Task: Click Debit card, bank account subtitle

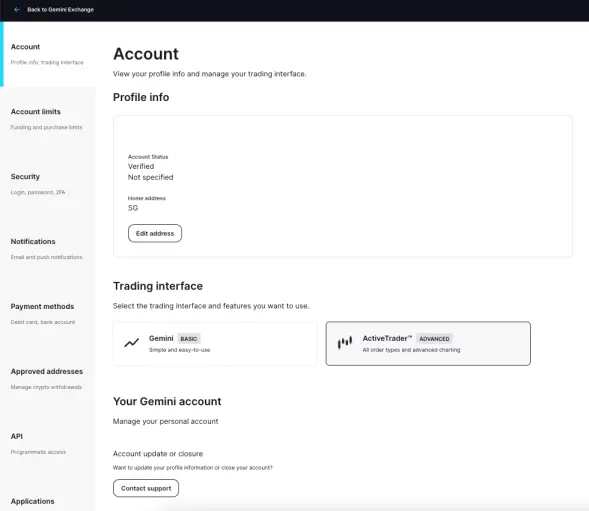Action: pos(43,322)
